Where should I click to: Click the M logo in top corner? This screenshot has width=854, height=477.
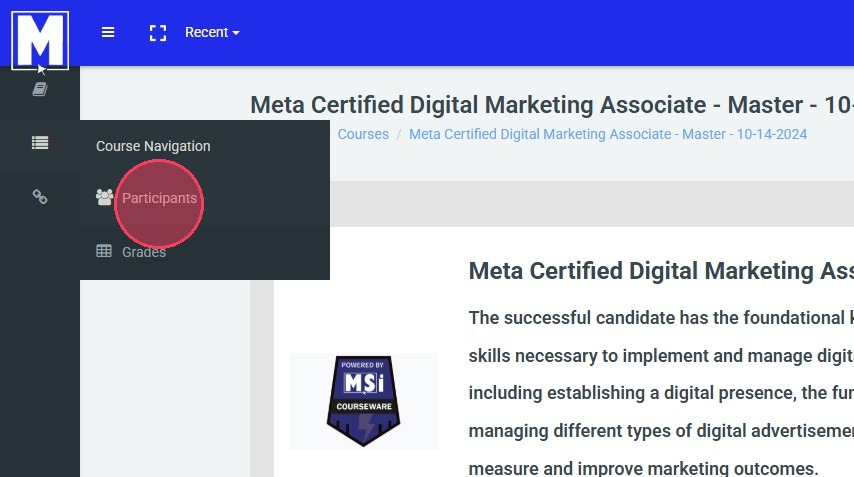[40, 40]
